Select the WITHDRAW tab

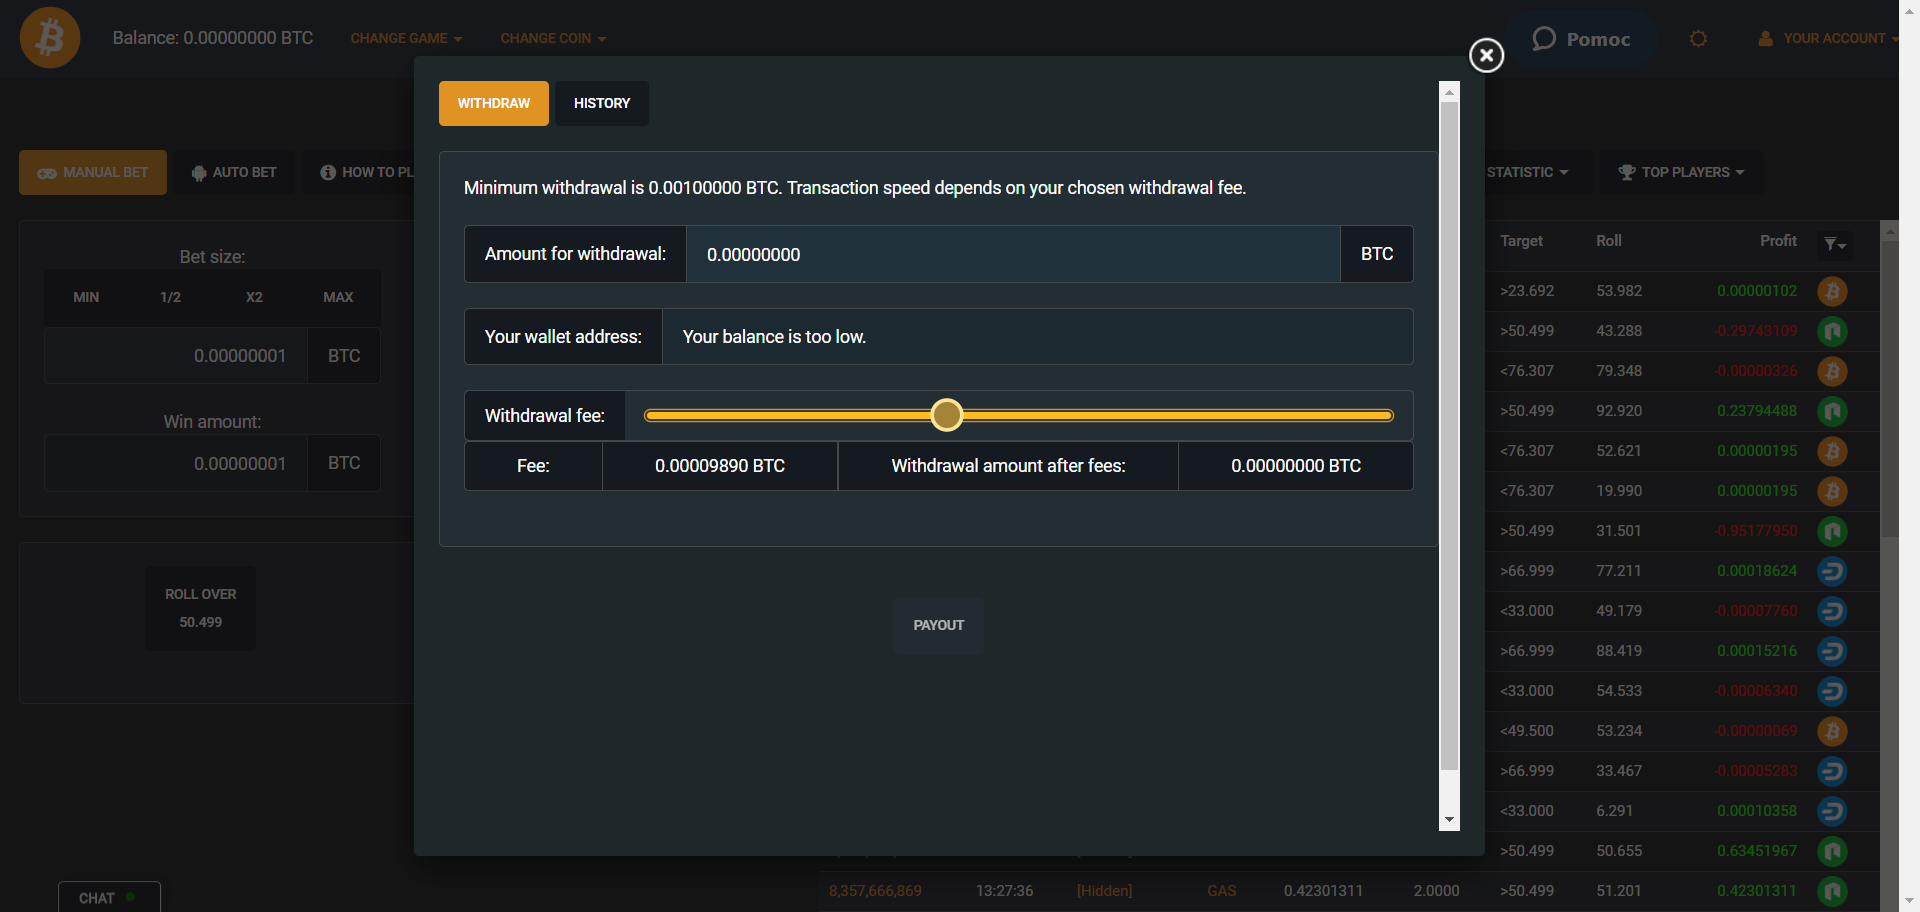[494, 103]
